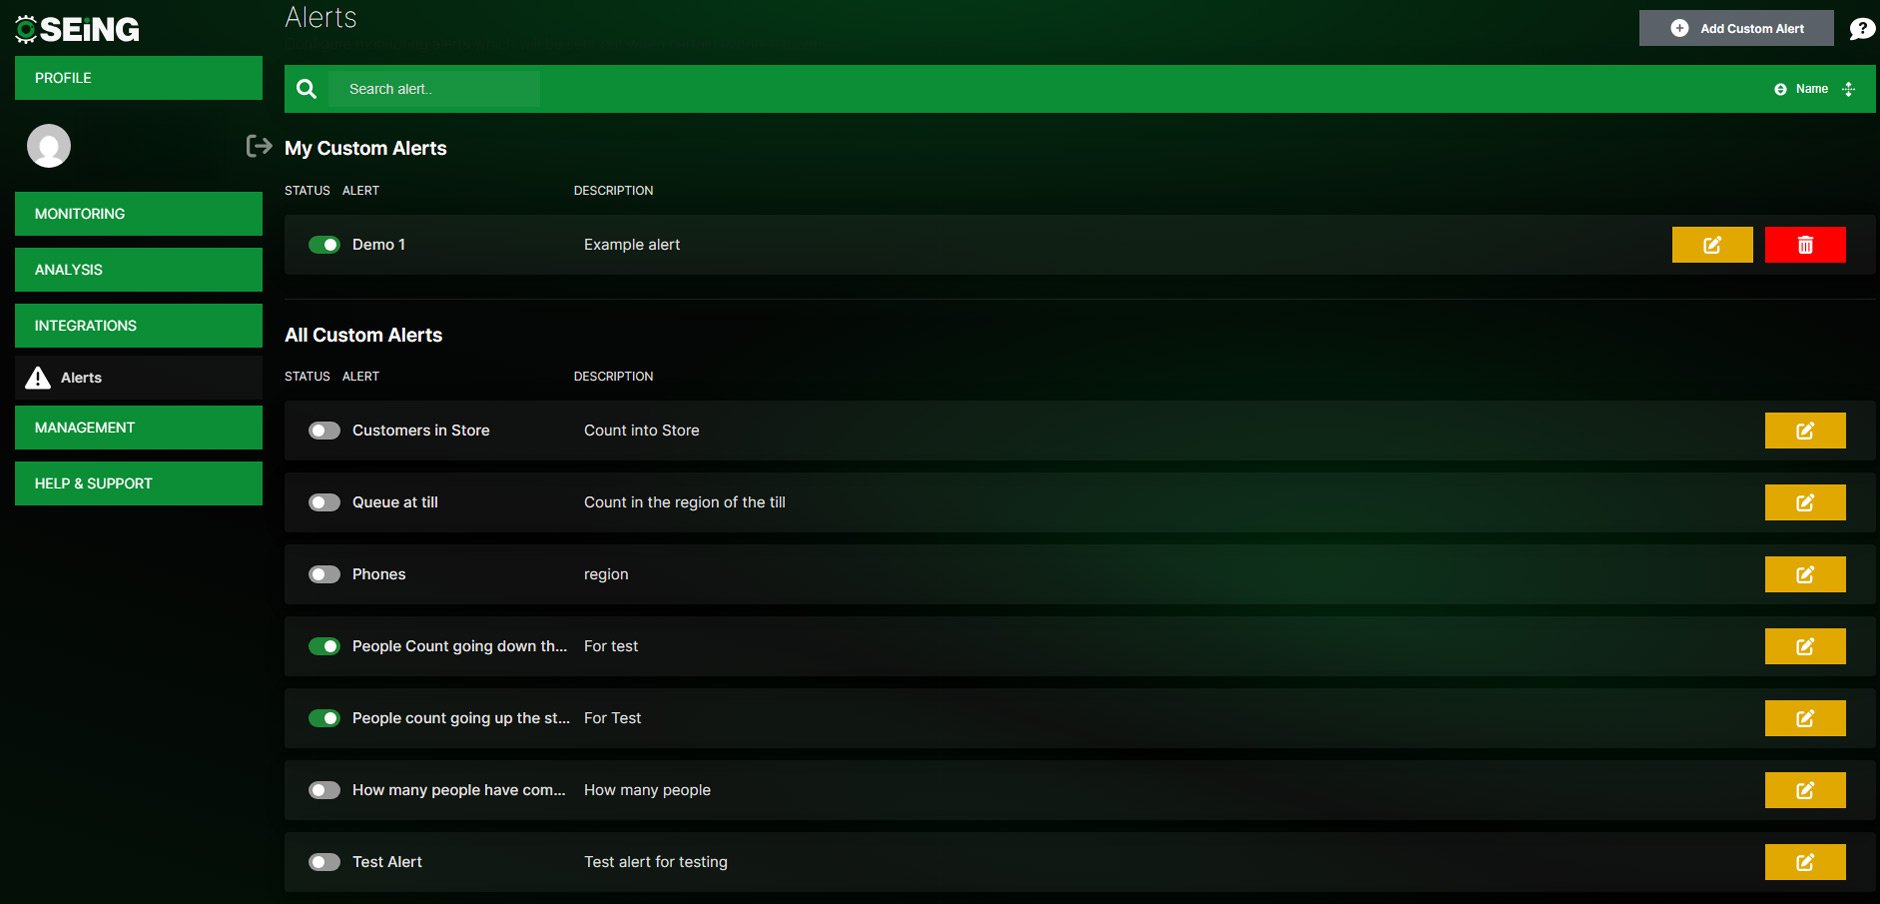Viewport: 1880px width, 904px height.
Task: Click the plus icon in Add Custom Alert
Action: click(1680, 28)
